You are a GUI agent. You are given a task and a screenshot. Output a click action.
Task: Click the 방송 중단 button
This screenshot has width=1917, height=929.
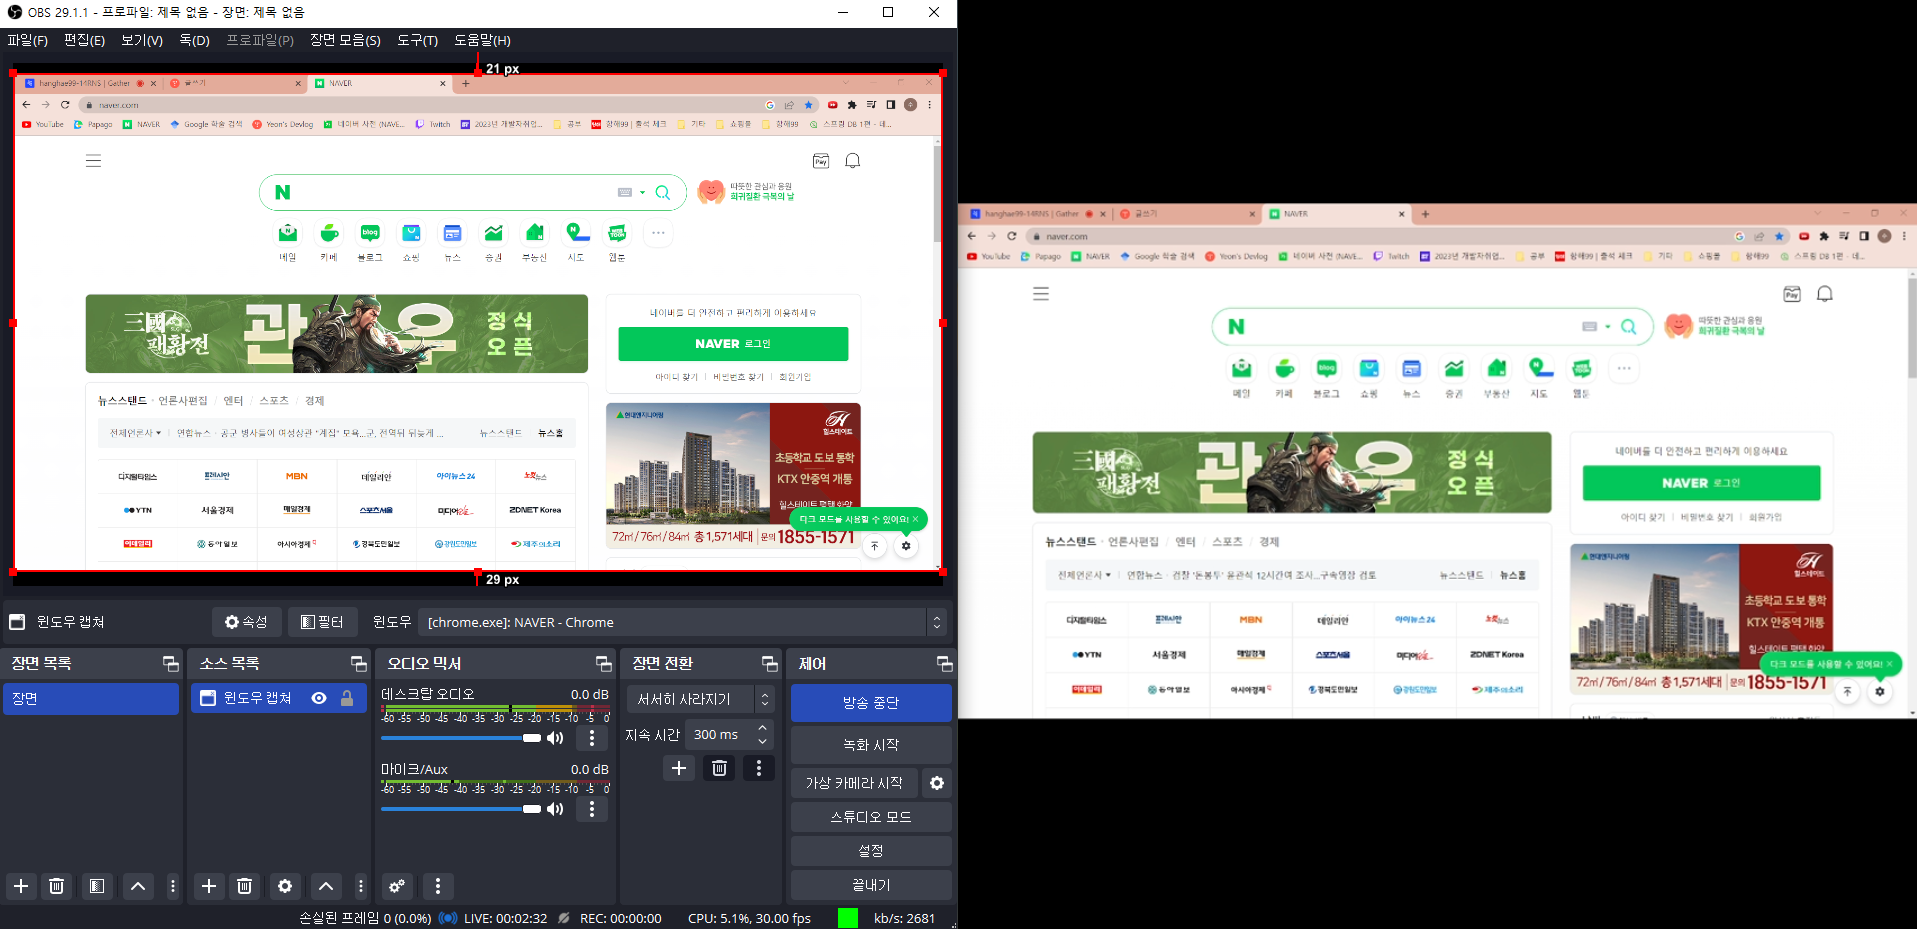pyautogui.click(x=871, y=703)
